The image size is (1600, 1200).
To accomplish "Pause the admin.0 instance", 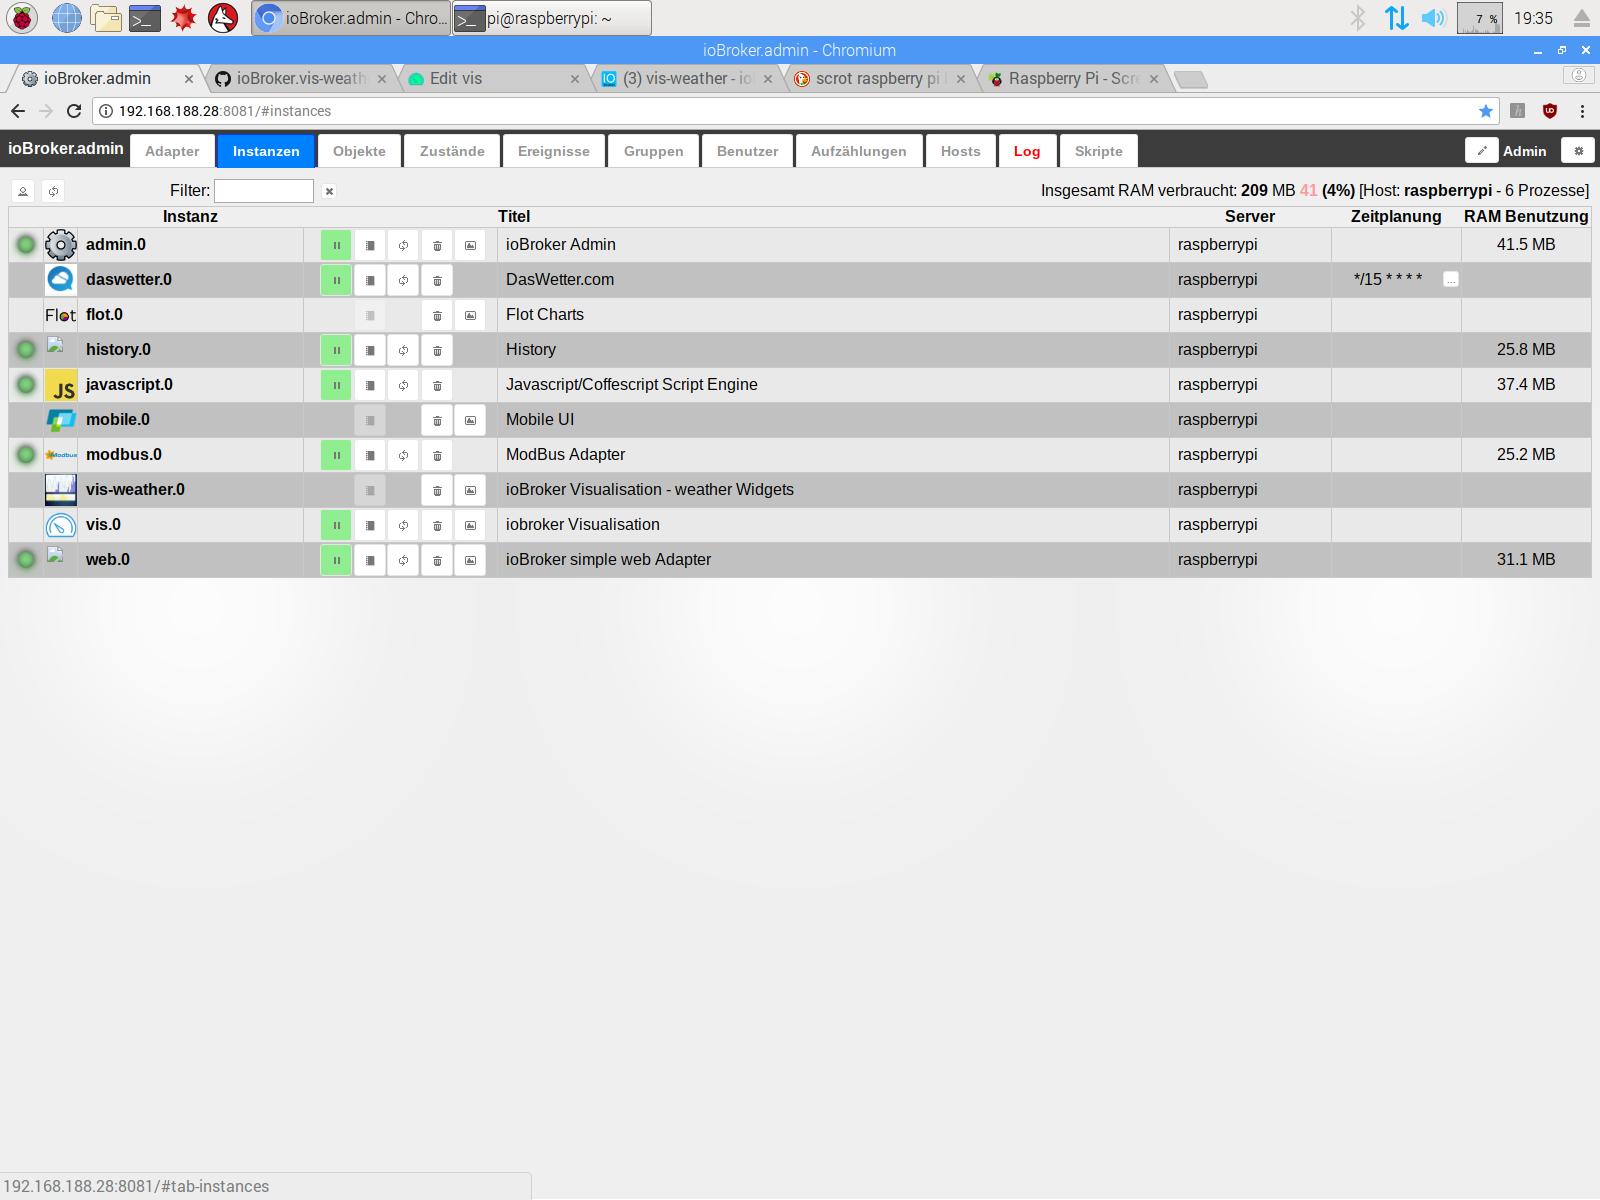I will (x=336, y=245).
